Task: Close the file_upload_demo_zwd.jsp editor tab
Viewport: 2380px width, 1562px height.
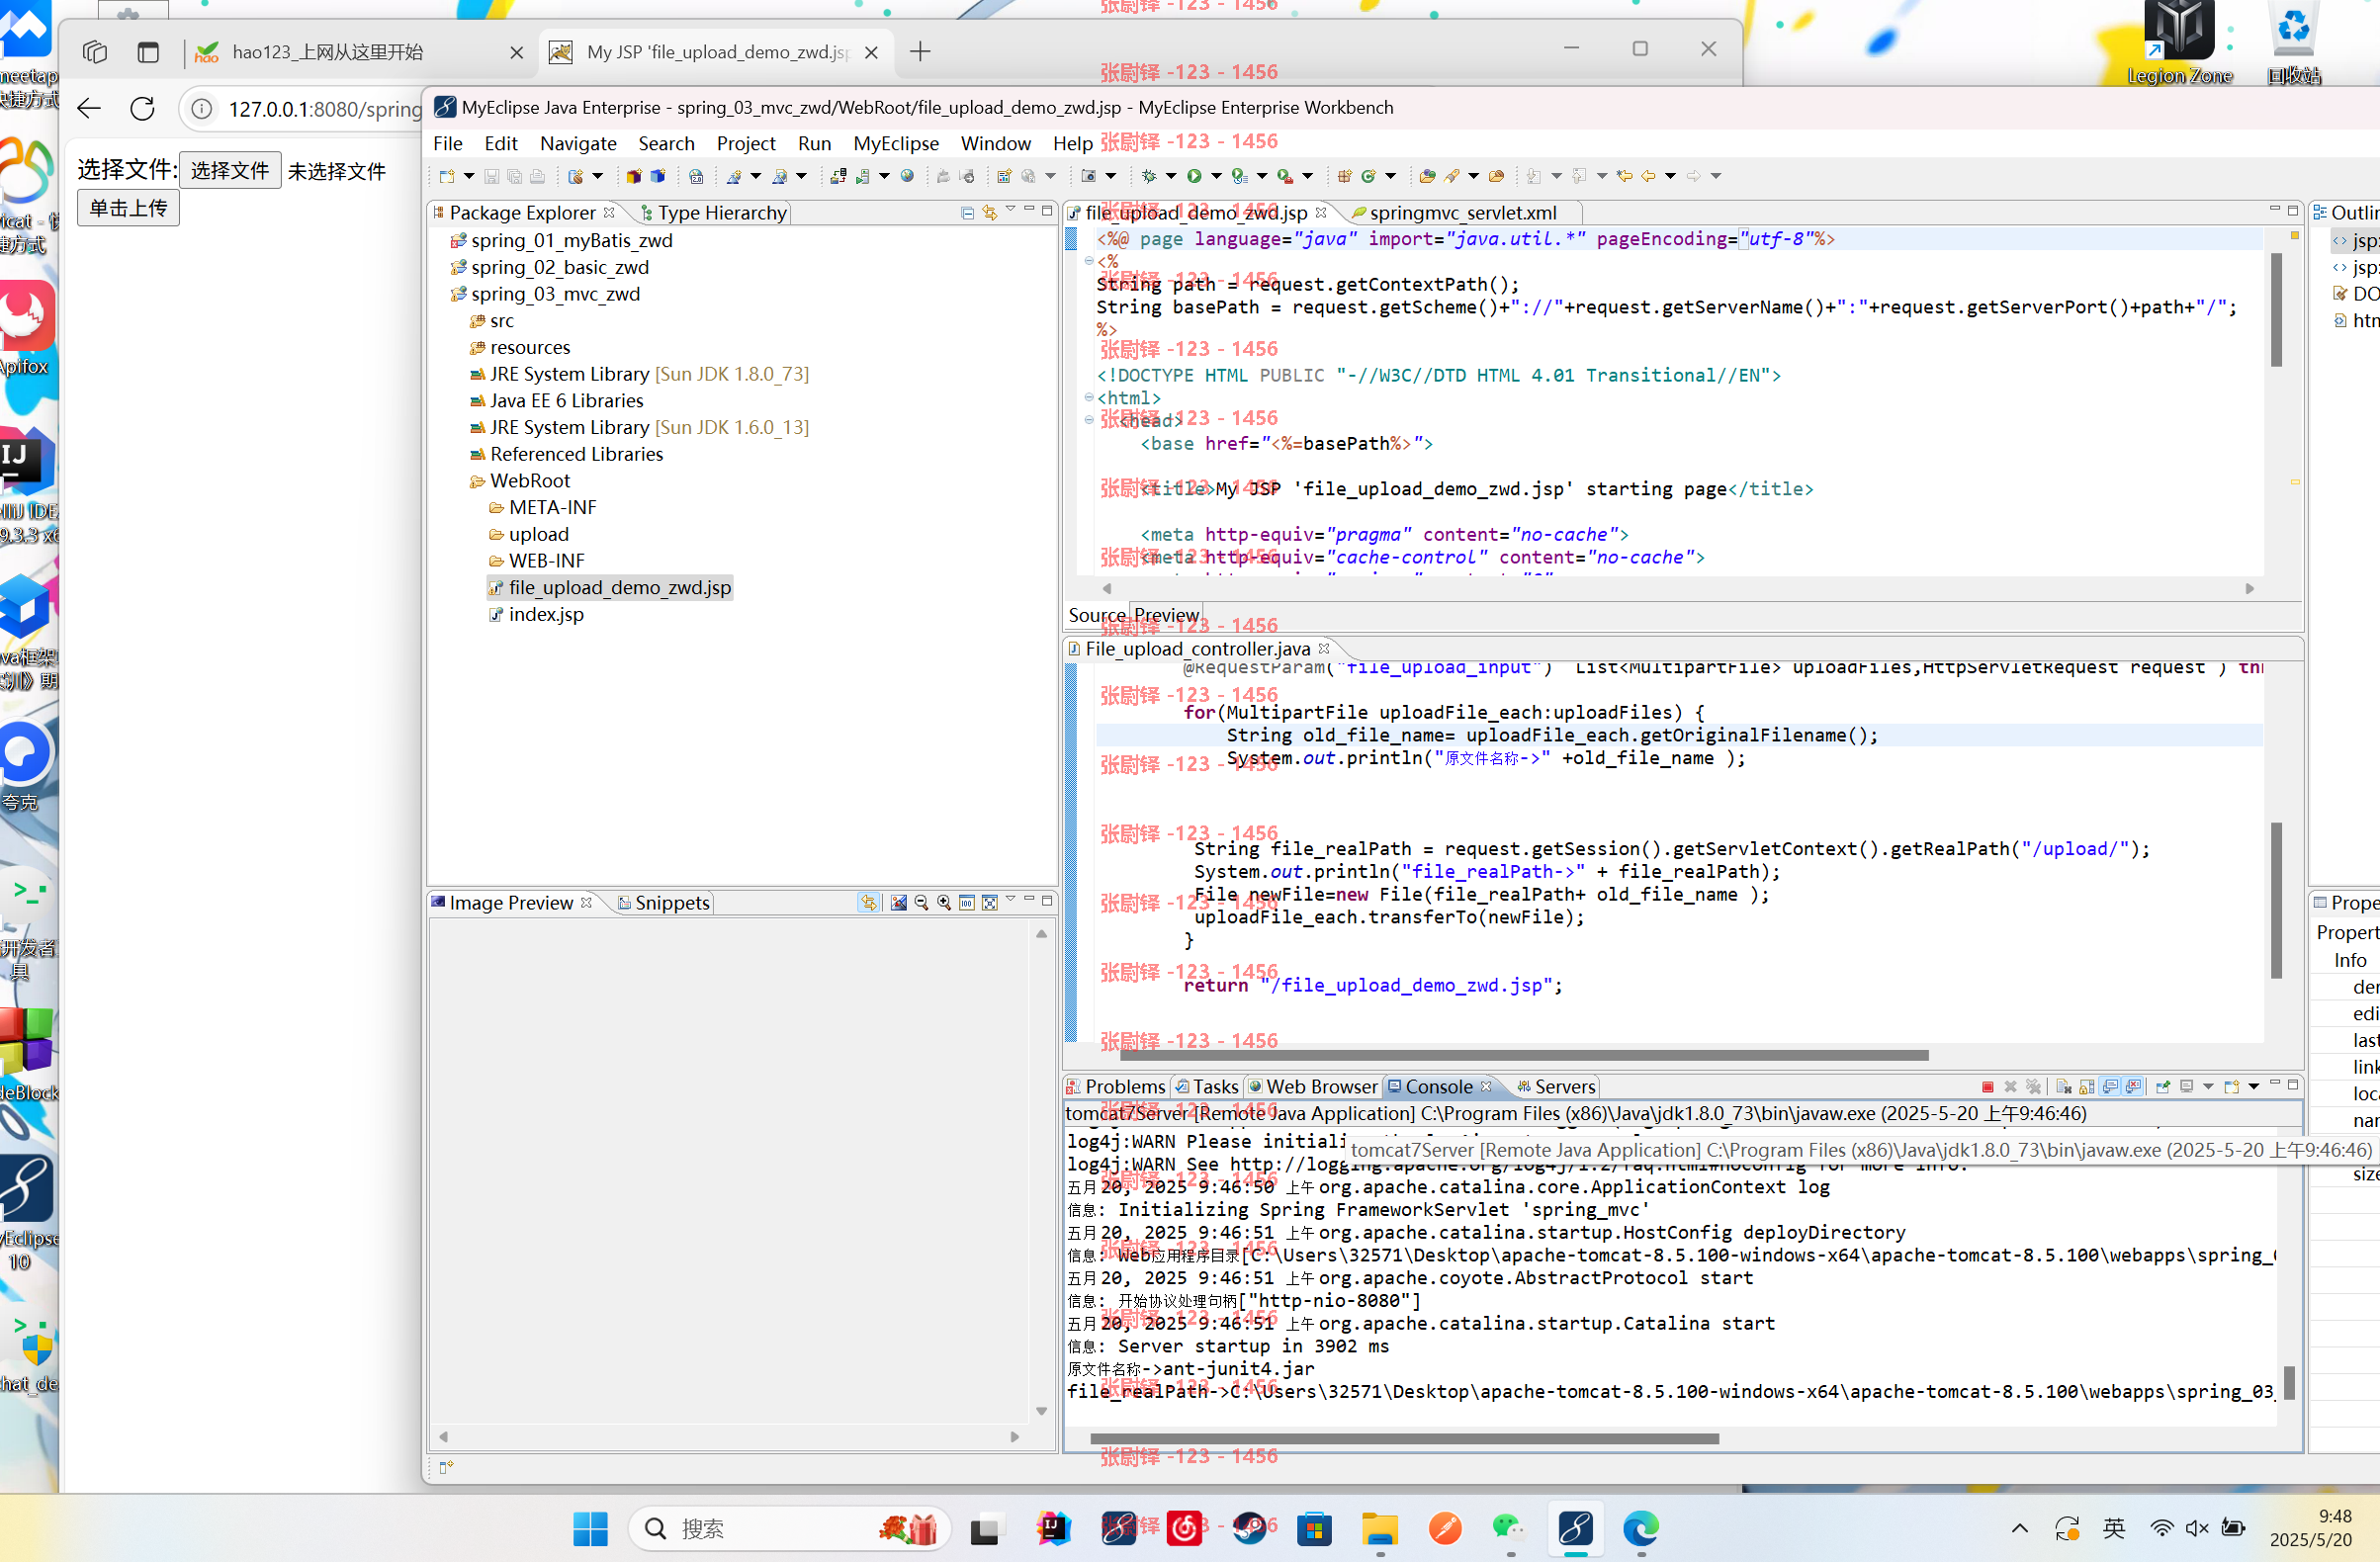Action: [x=1321, y=212]
